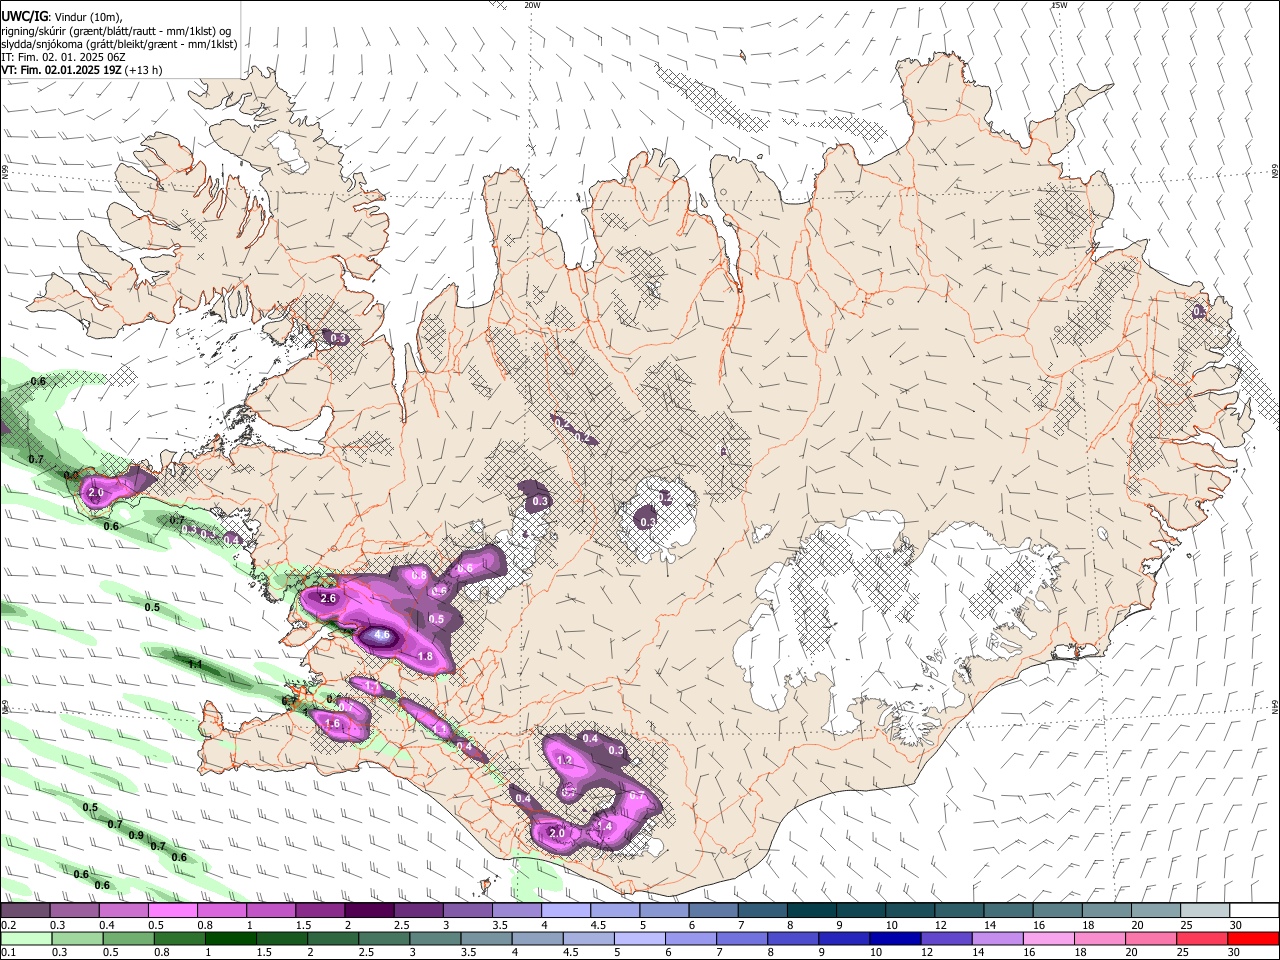Select the darkest green rain swatch between 1 and 1.5
This screenshot has width=1280, height=960.
coord(230,939)
